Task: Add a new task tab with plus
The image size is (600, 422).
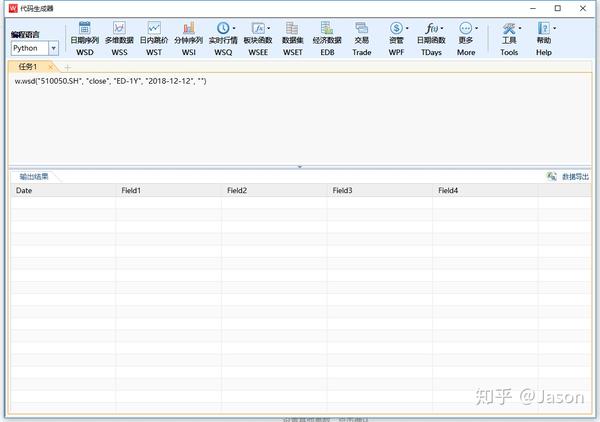Action: tap(68, 68)
